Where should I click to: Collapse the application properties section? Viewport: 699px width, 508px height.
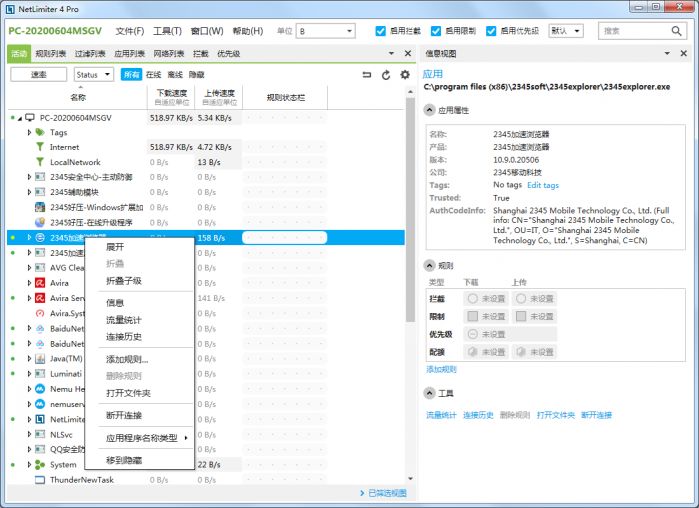coord(429,110)
